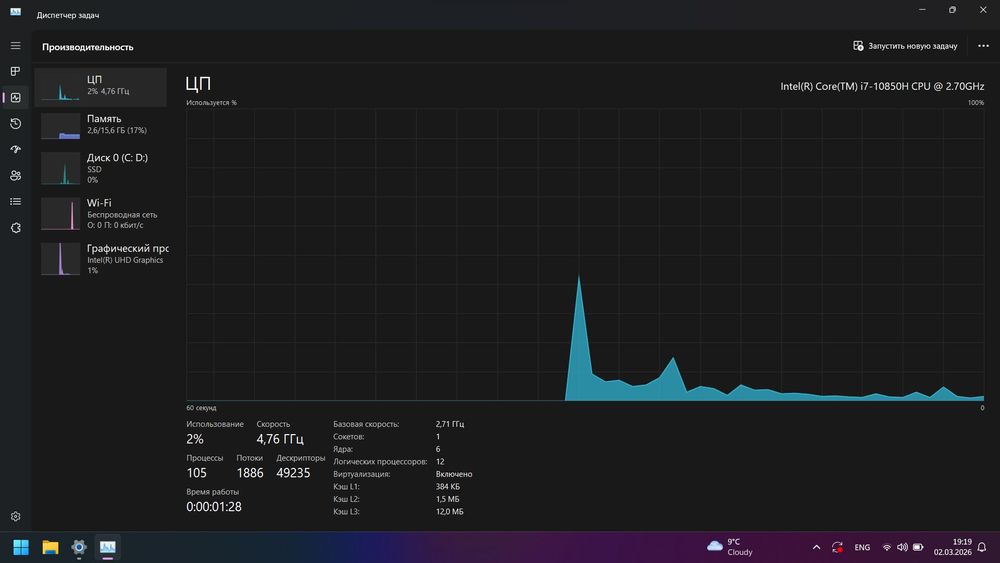Open the Services page icon
The image size is (1000, 563).
[15, 228]
